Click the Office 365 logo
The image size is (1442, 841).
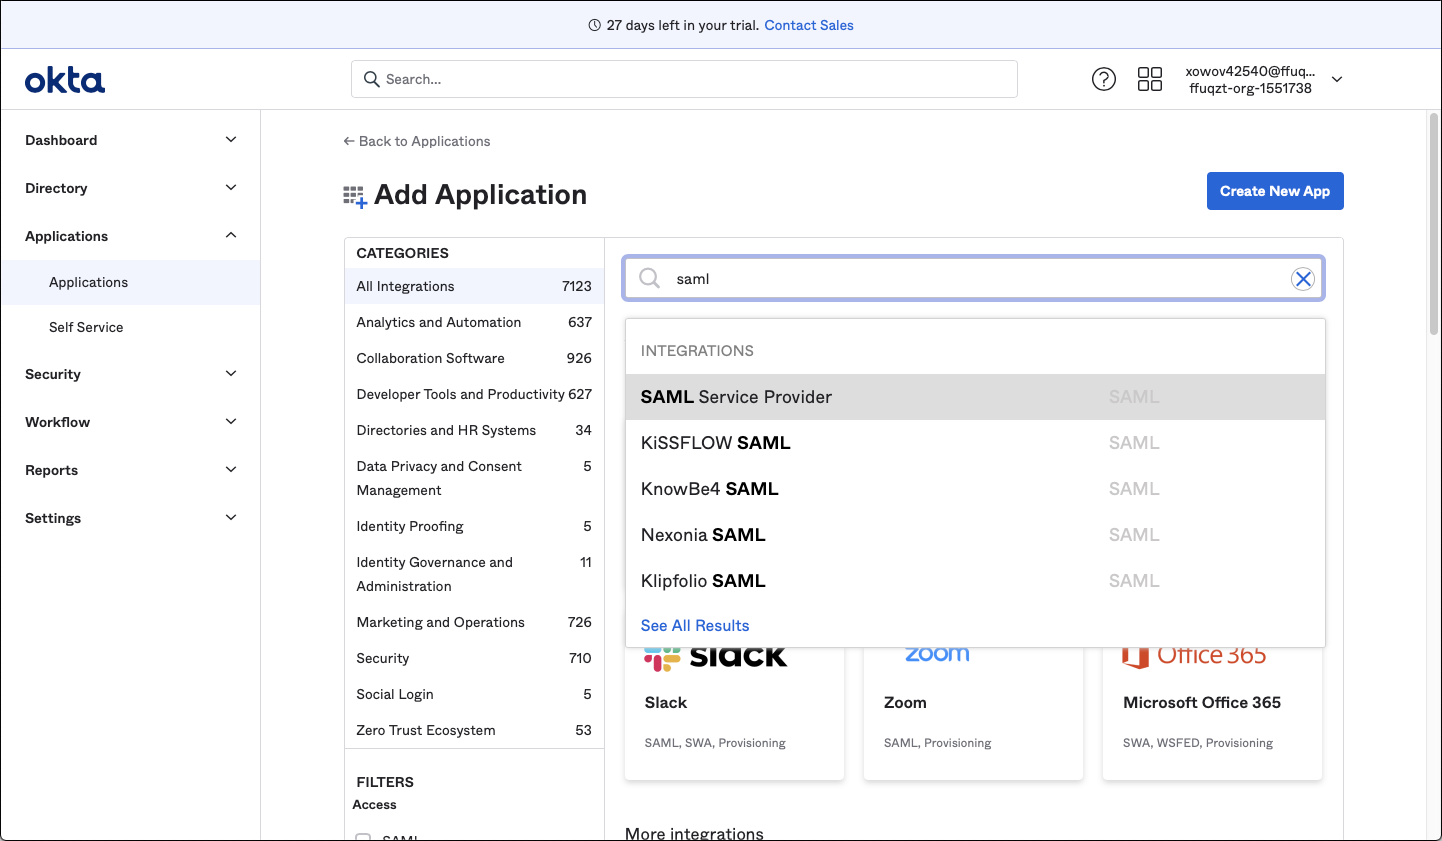click(x=1194, y=657)
